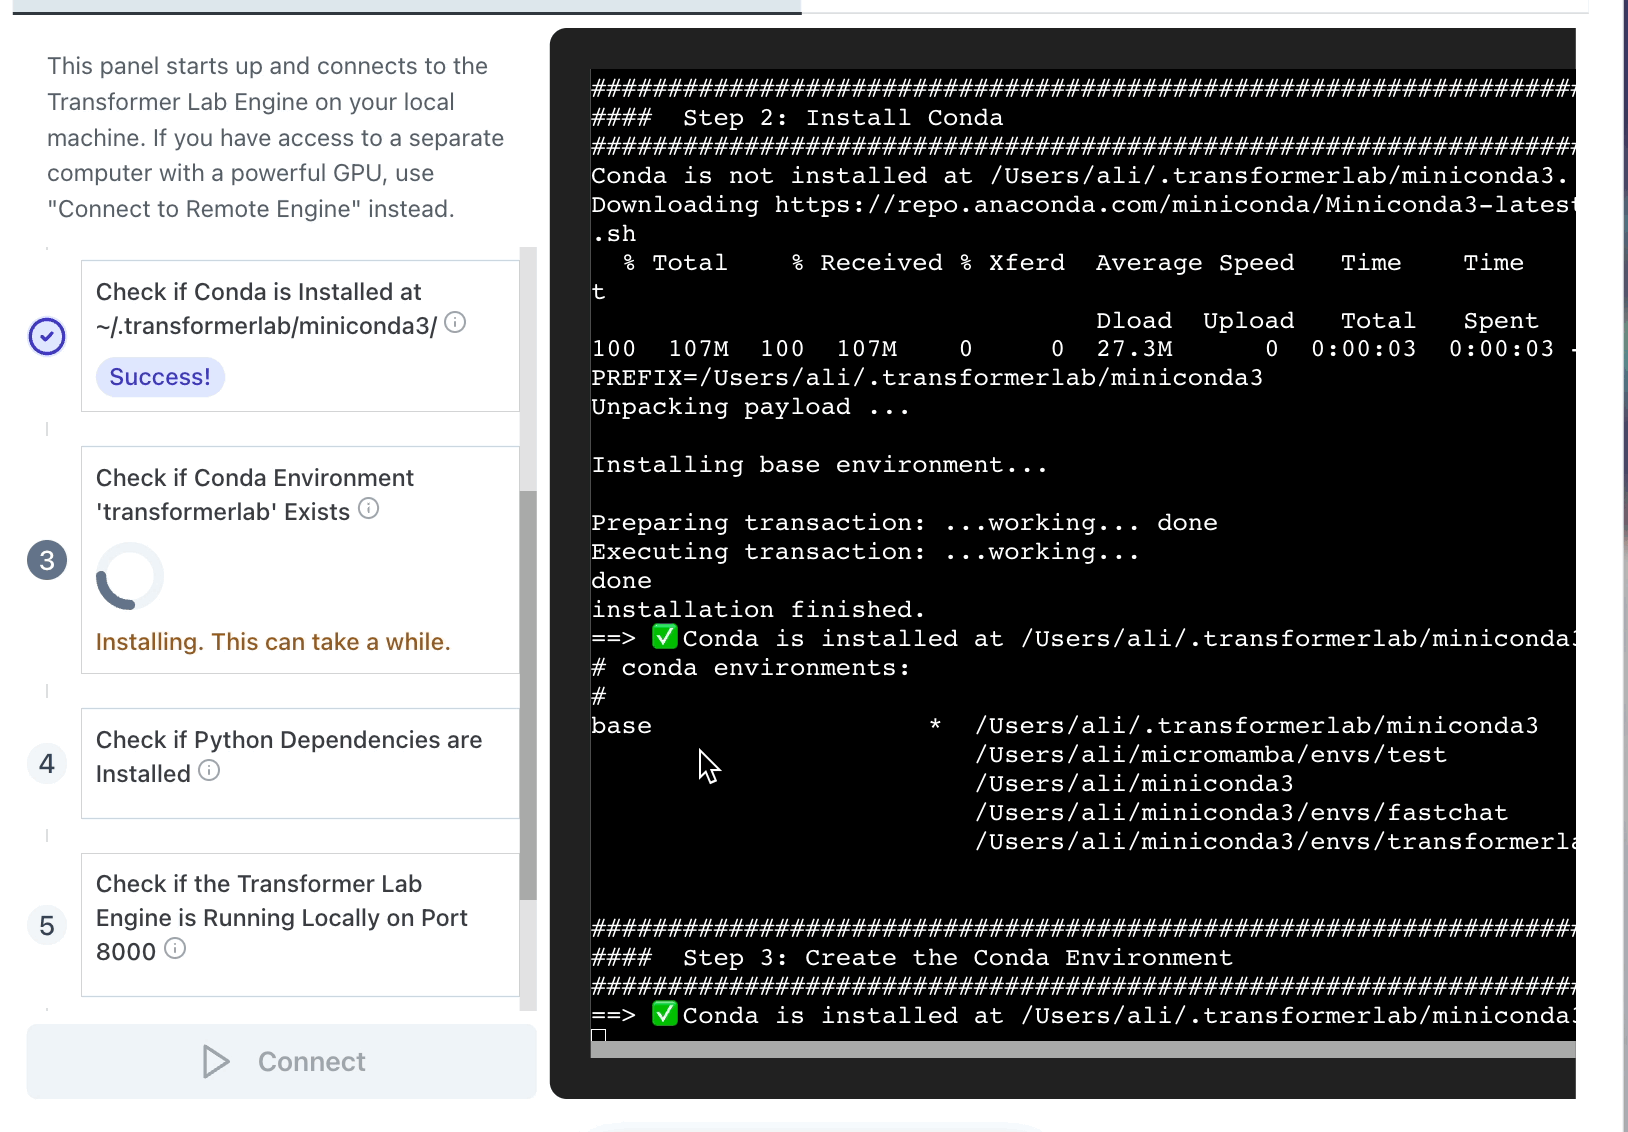
Task: Click the 'Check if Python Dependencies are Installed' card
Action: tap(299, 762)
